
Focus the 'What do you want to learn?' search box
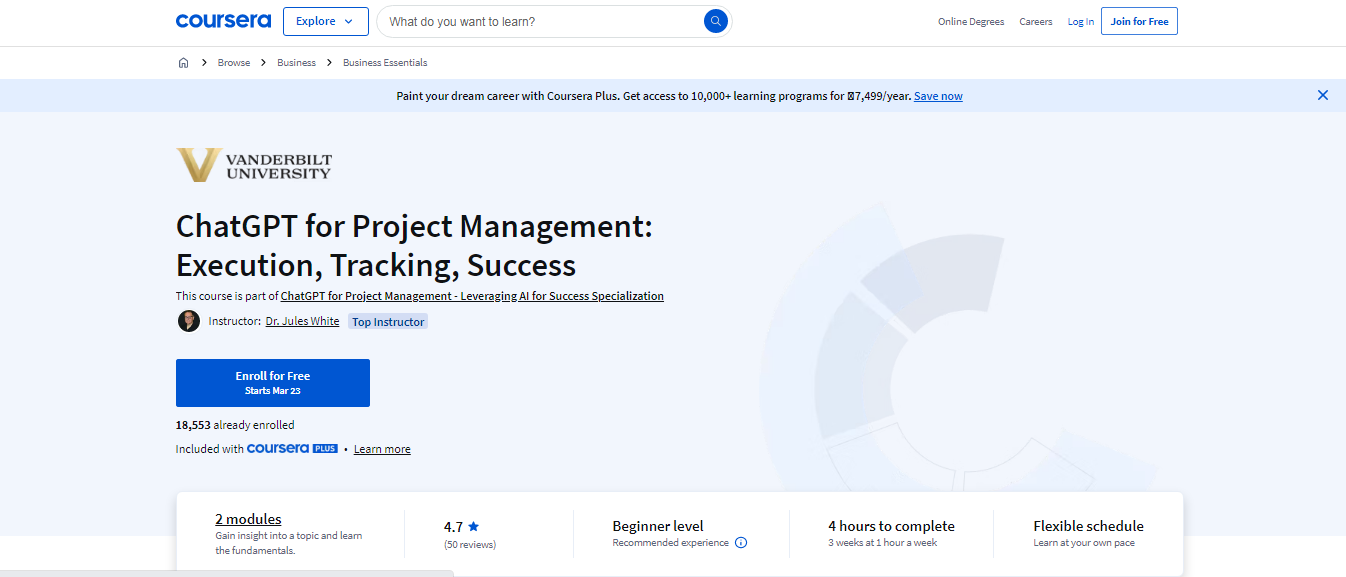540,21
